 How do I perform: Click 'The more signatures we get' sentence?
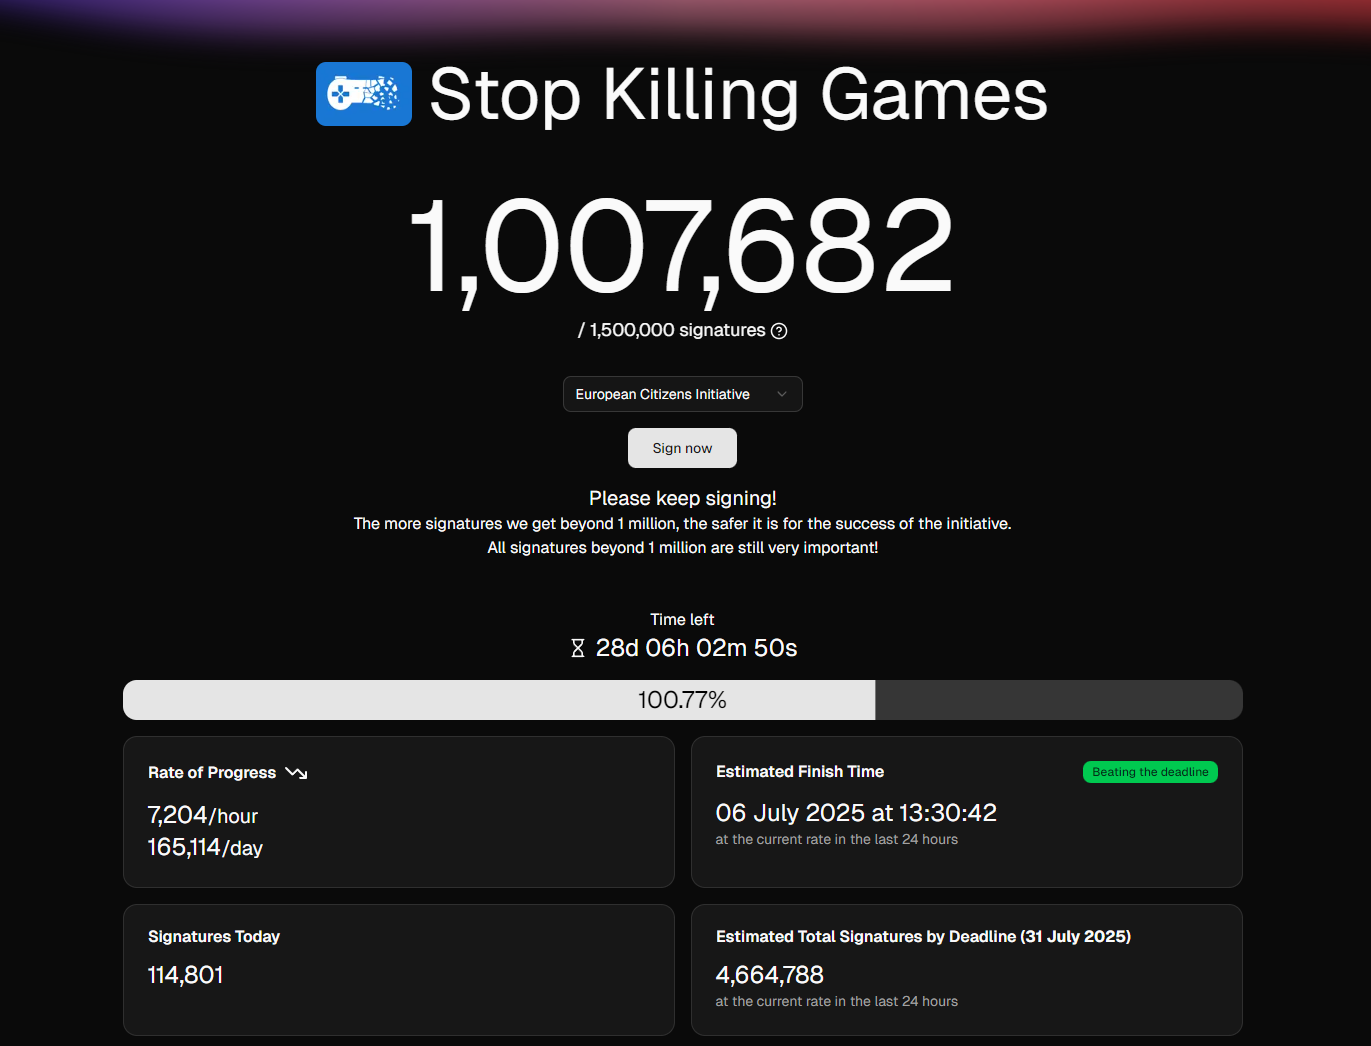683,523
